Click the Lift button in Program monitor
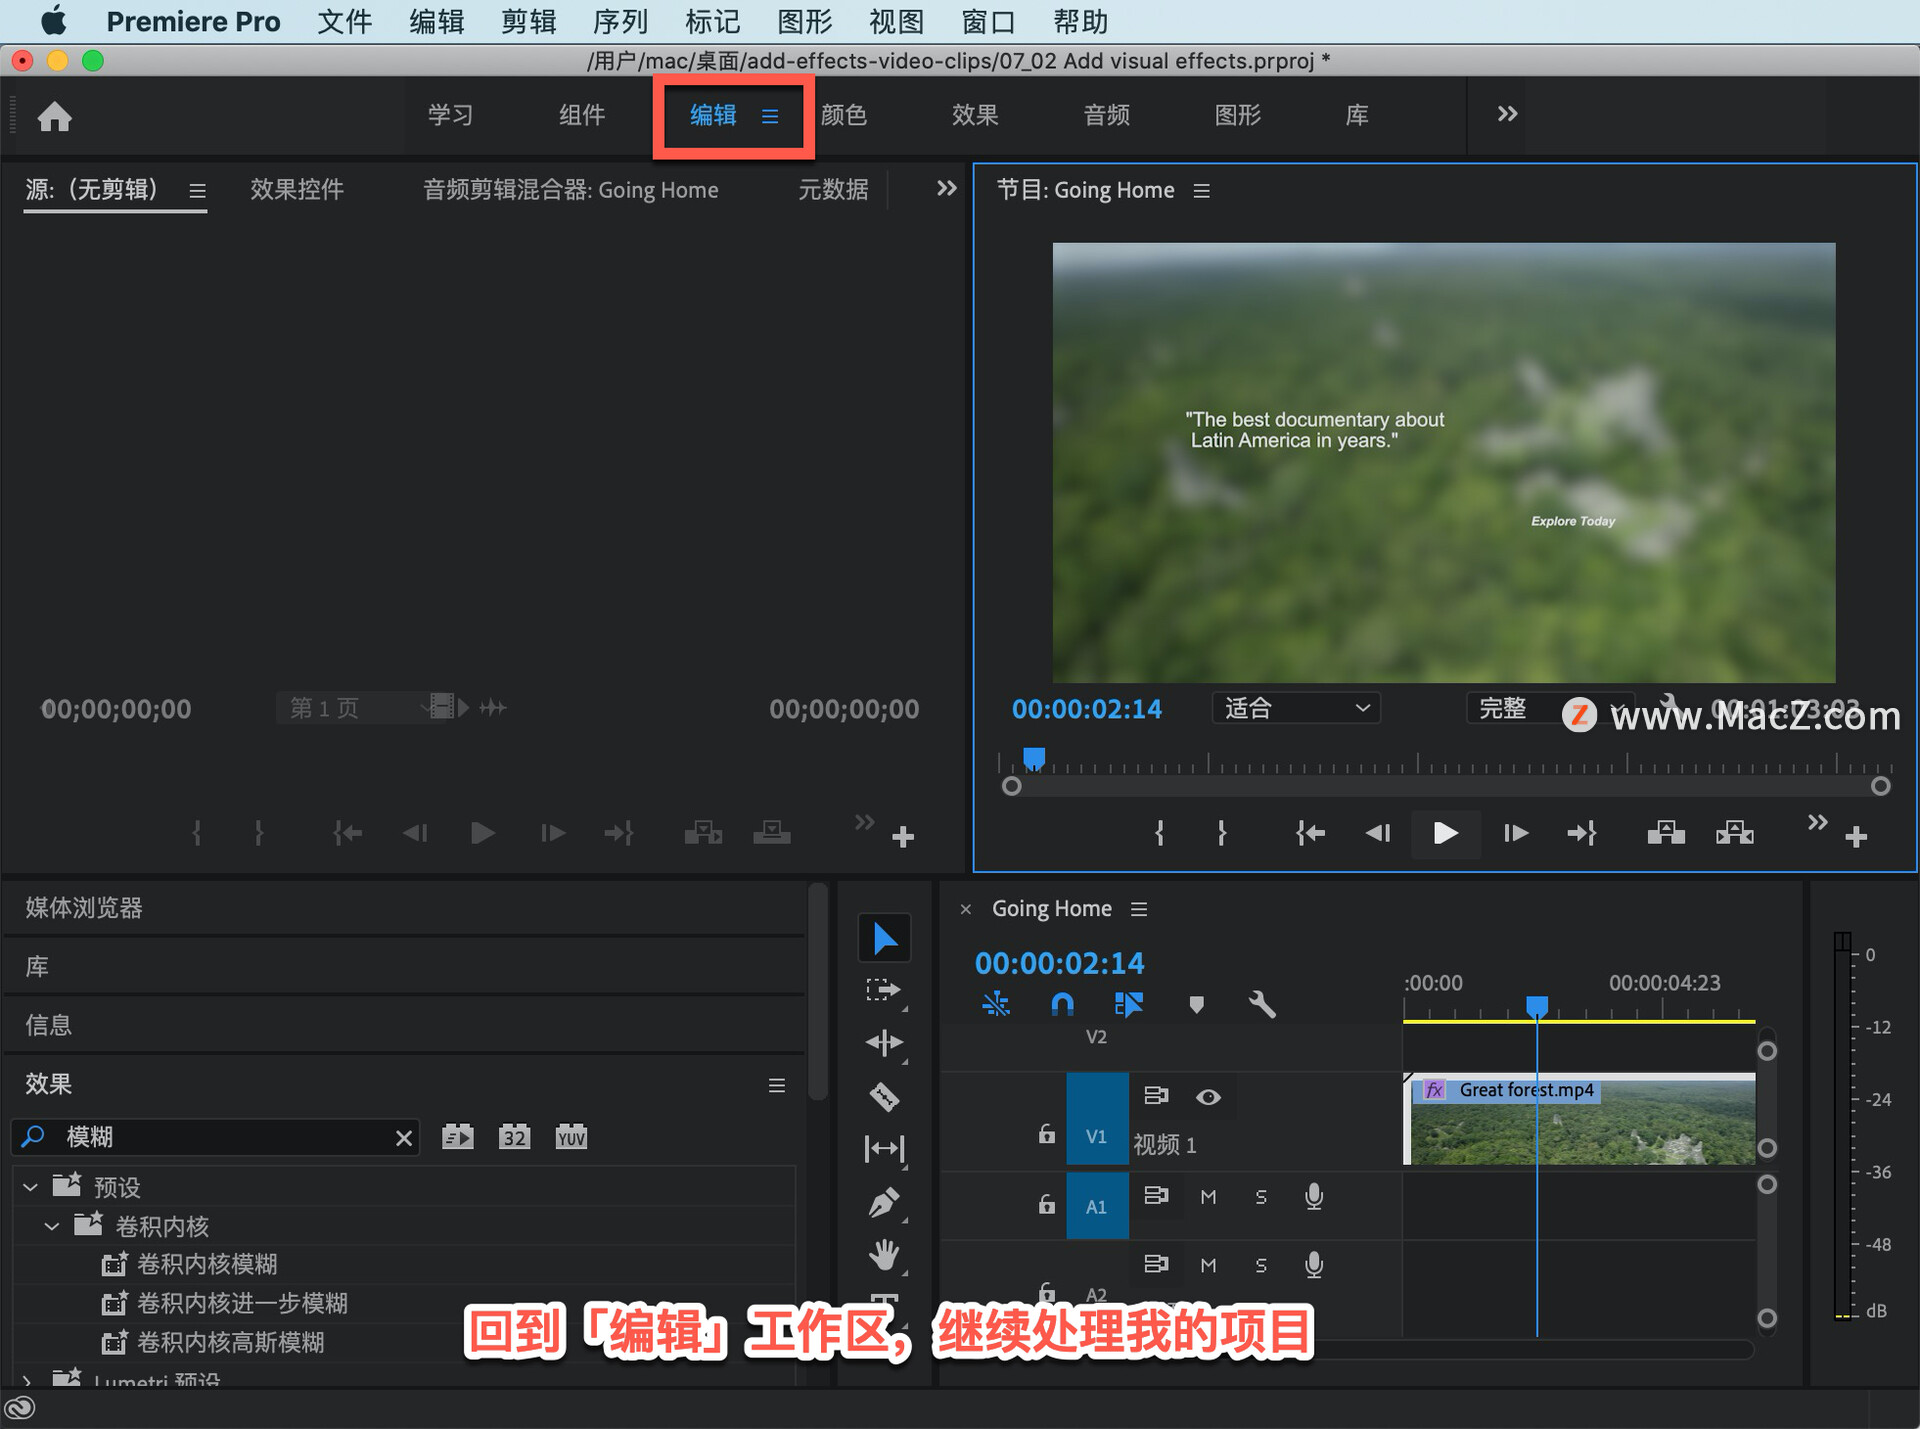This screenshot has width=1920, height=1429. tap(1665, 833)
